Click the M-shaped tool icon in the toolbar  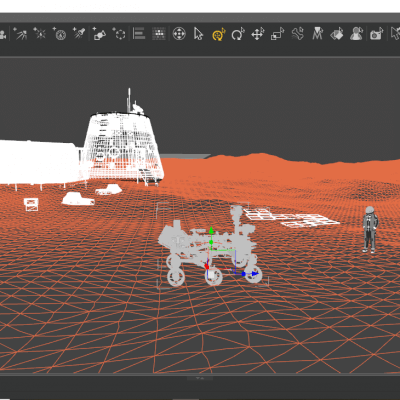(317, 34)
